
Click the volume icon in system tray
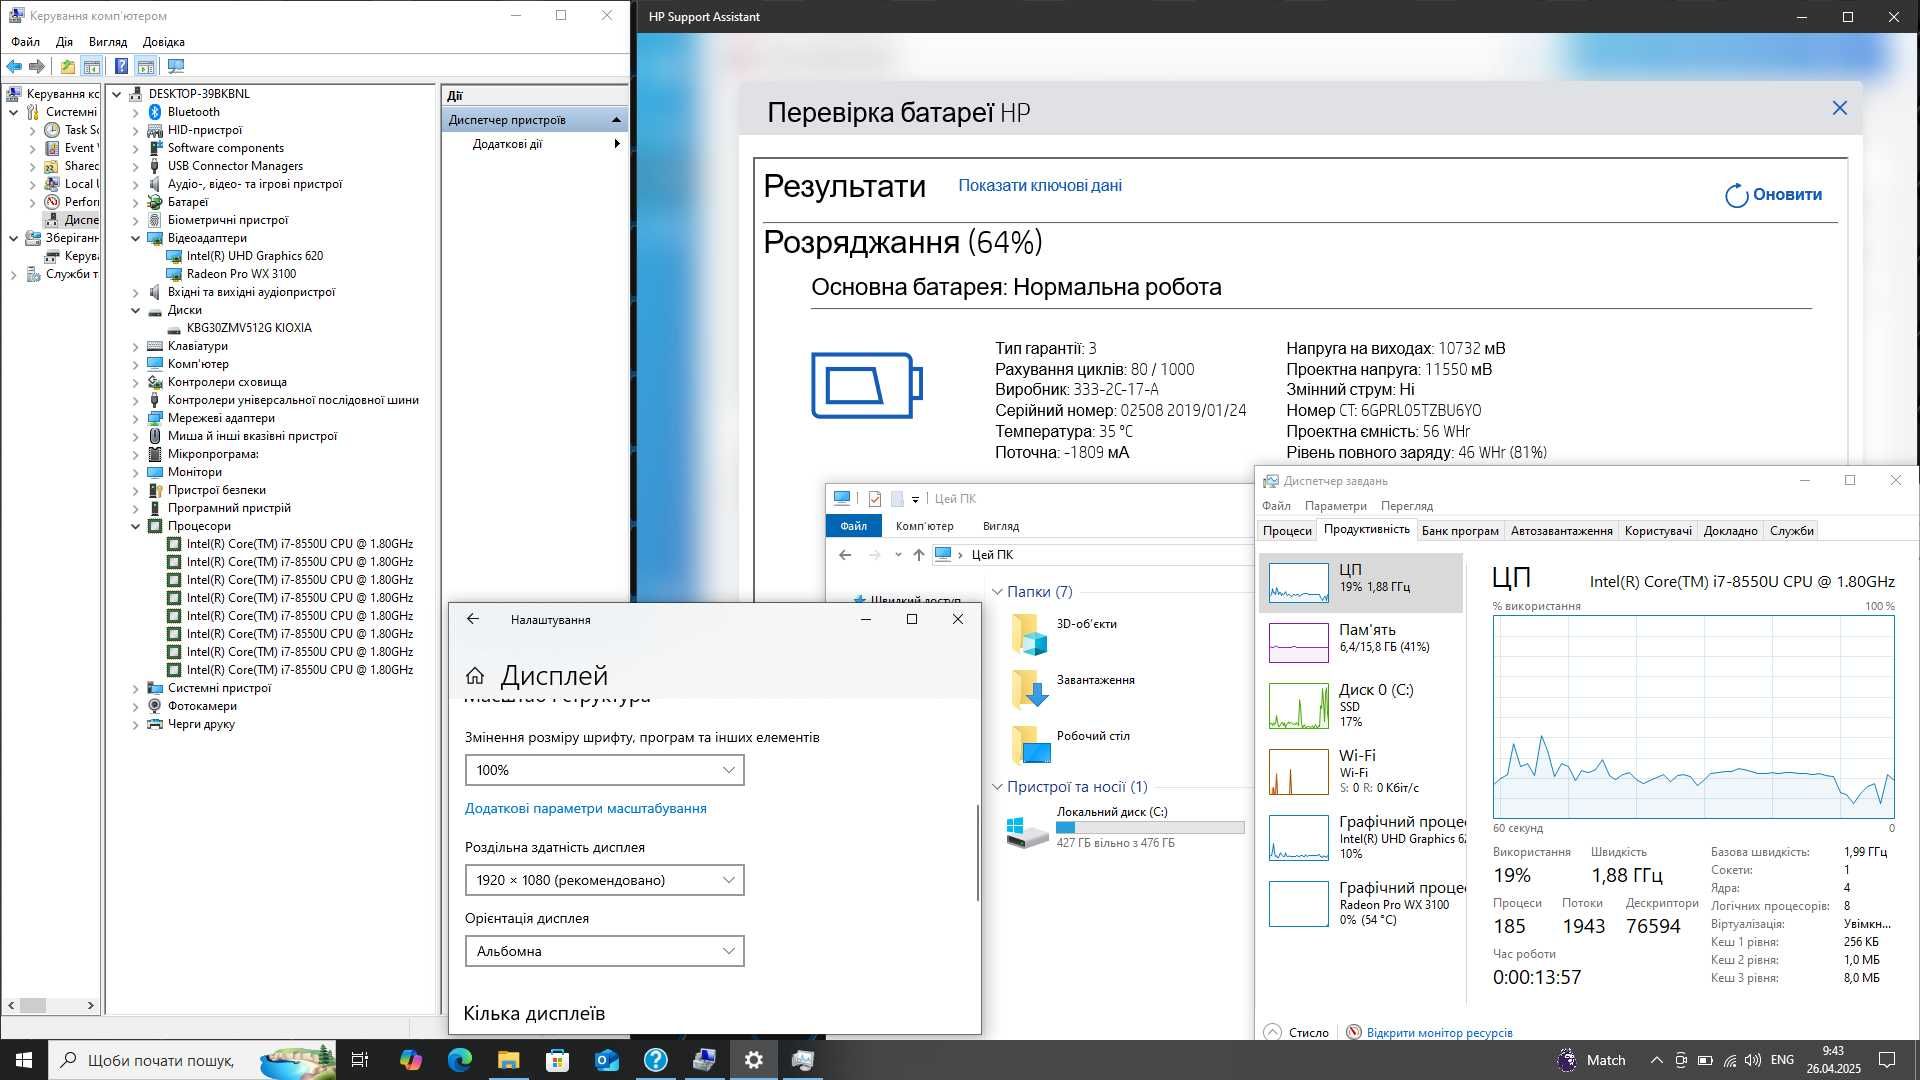pos(1753,1060)
